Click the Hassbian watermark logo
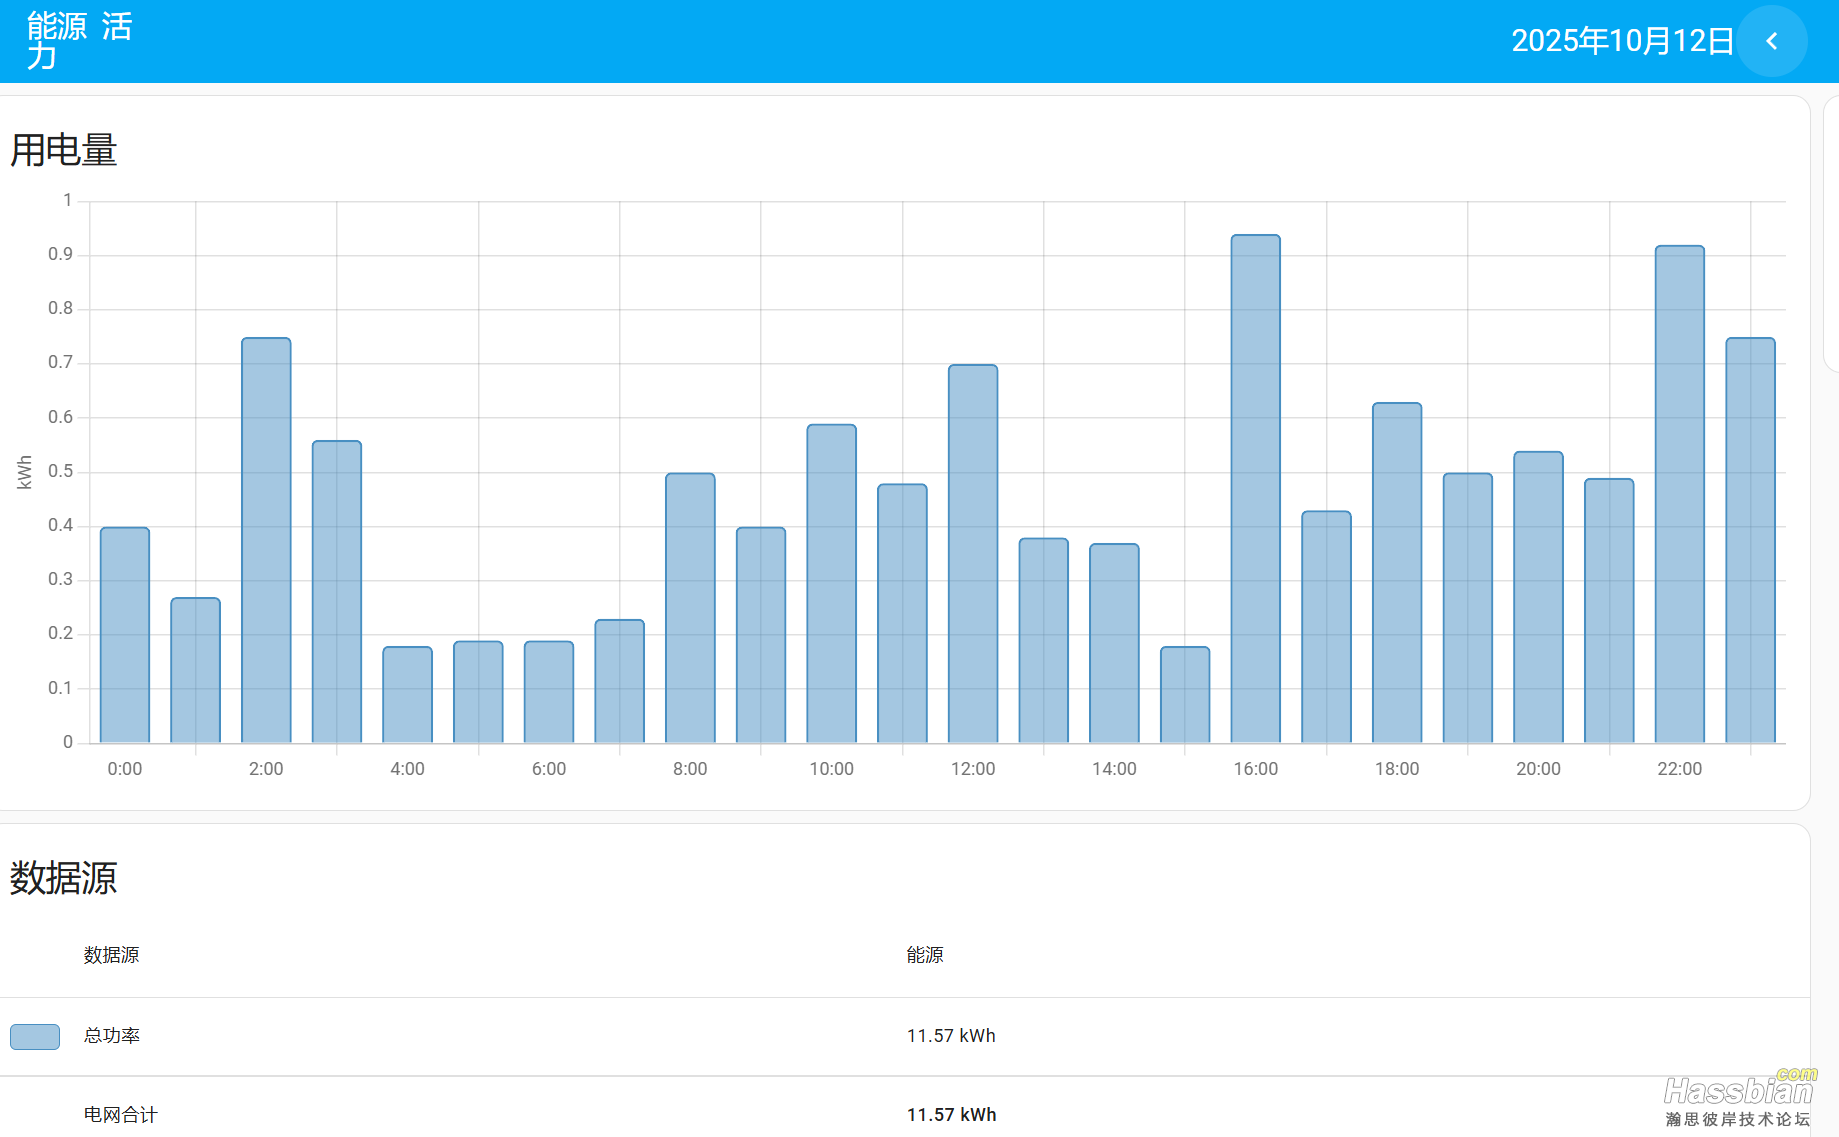This screenshot has height=1137, width=1839. (1738, 1098)
